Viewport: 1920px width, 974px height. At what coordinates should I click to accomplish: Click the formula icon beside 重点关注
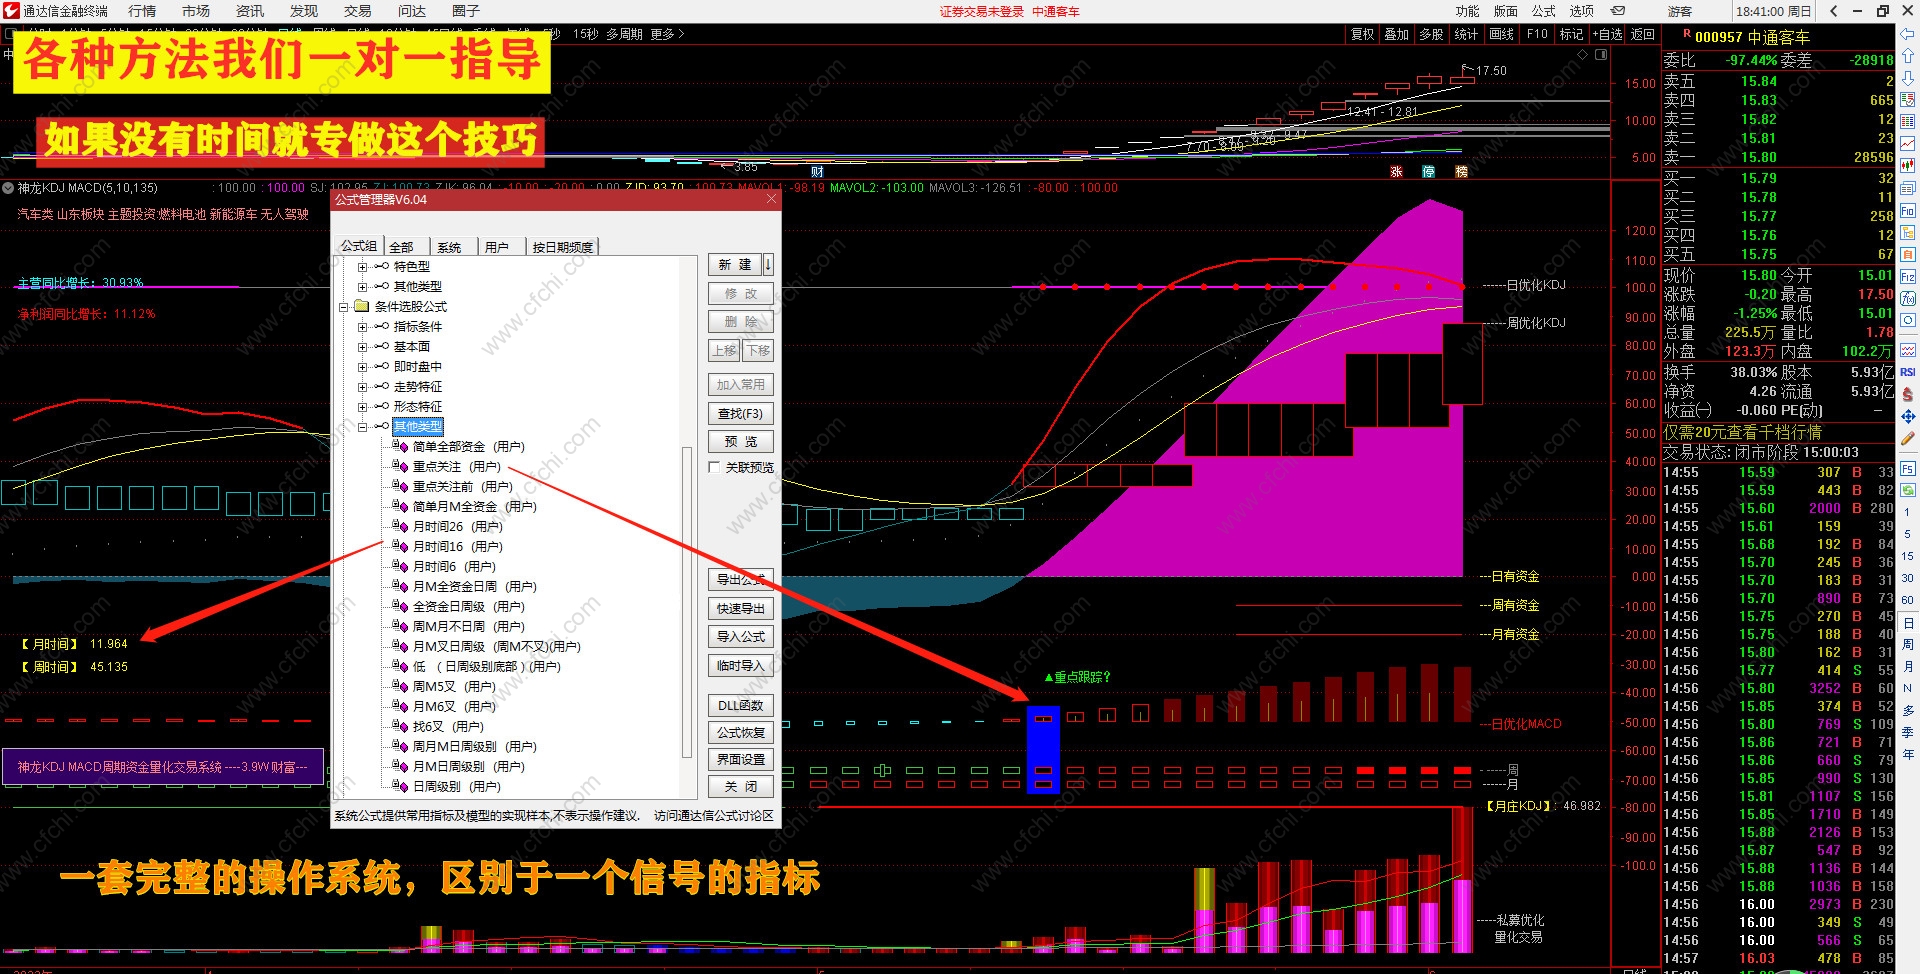pos(399,466)
